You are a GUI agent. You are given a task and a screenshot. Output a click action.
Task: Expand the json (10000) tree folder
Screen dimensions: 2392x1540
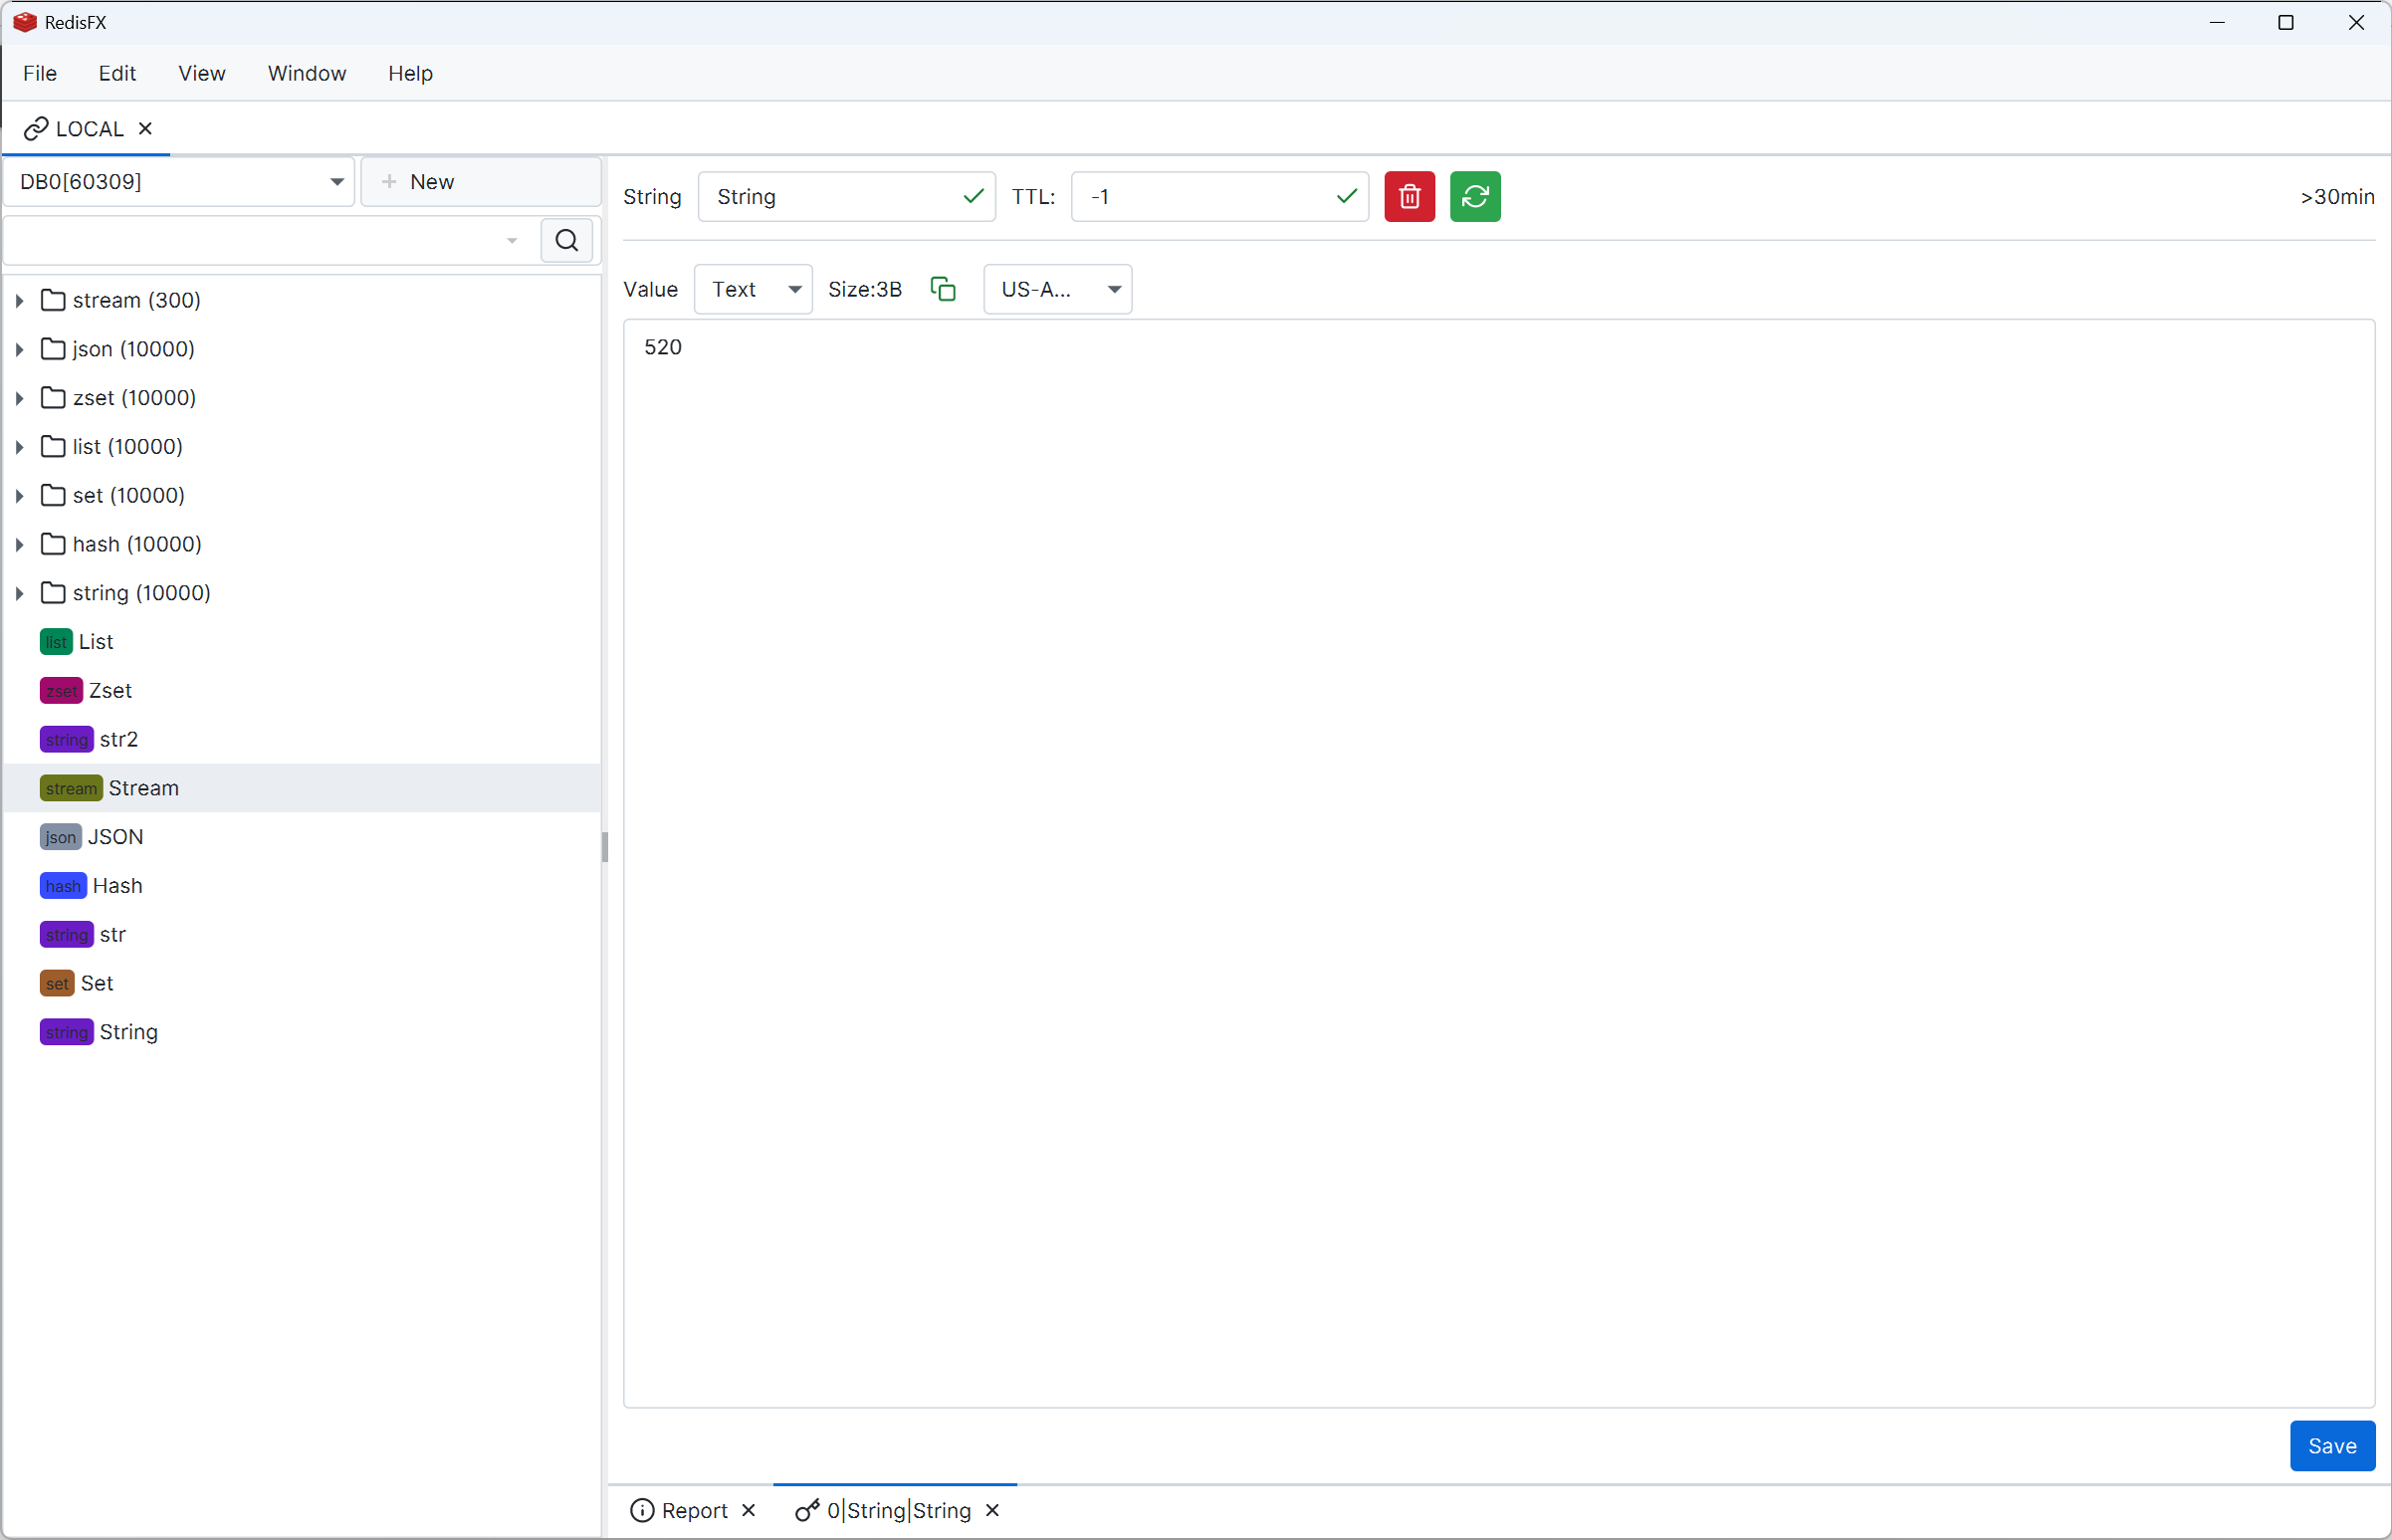(x=19, y=348)
